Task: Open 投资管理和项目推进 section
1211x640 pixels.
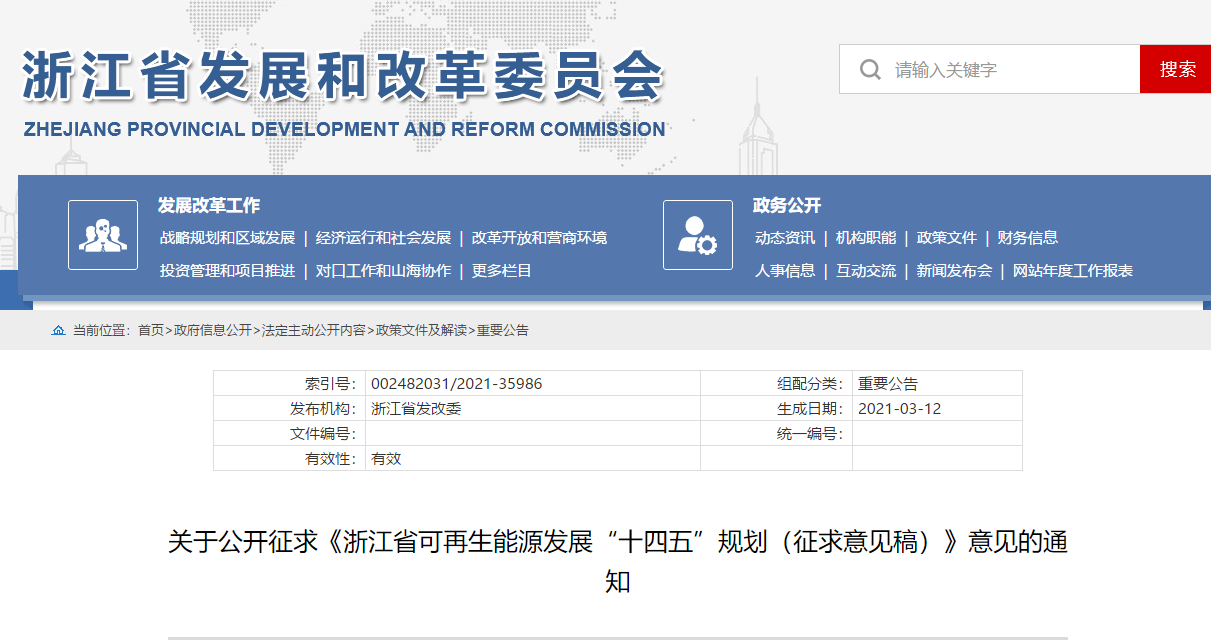Action: click(227, 271)
